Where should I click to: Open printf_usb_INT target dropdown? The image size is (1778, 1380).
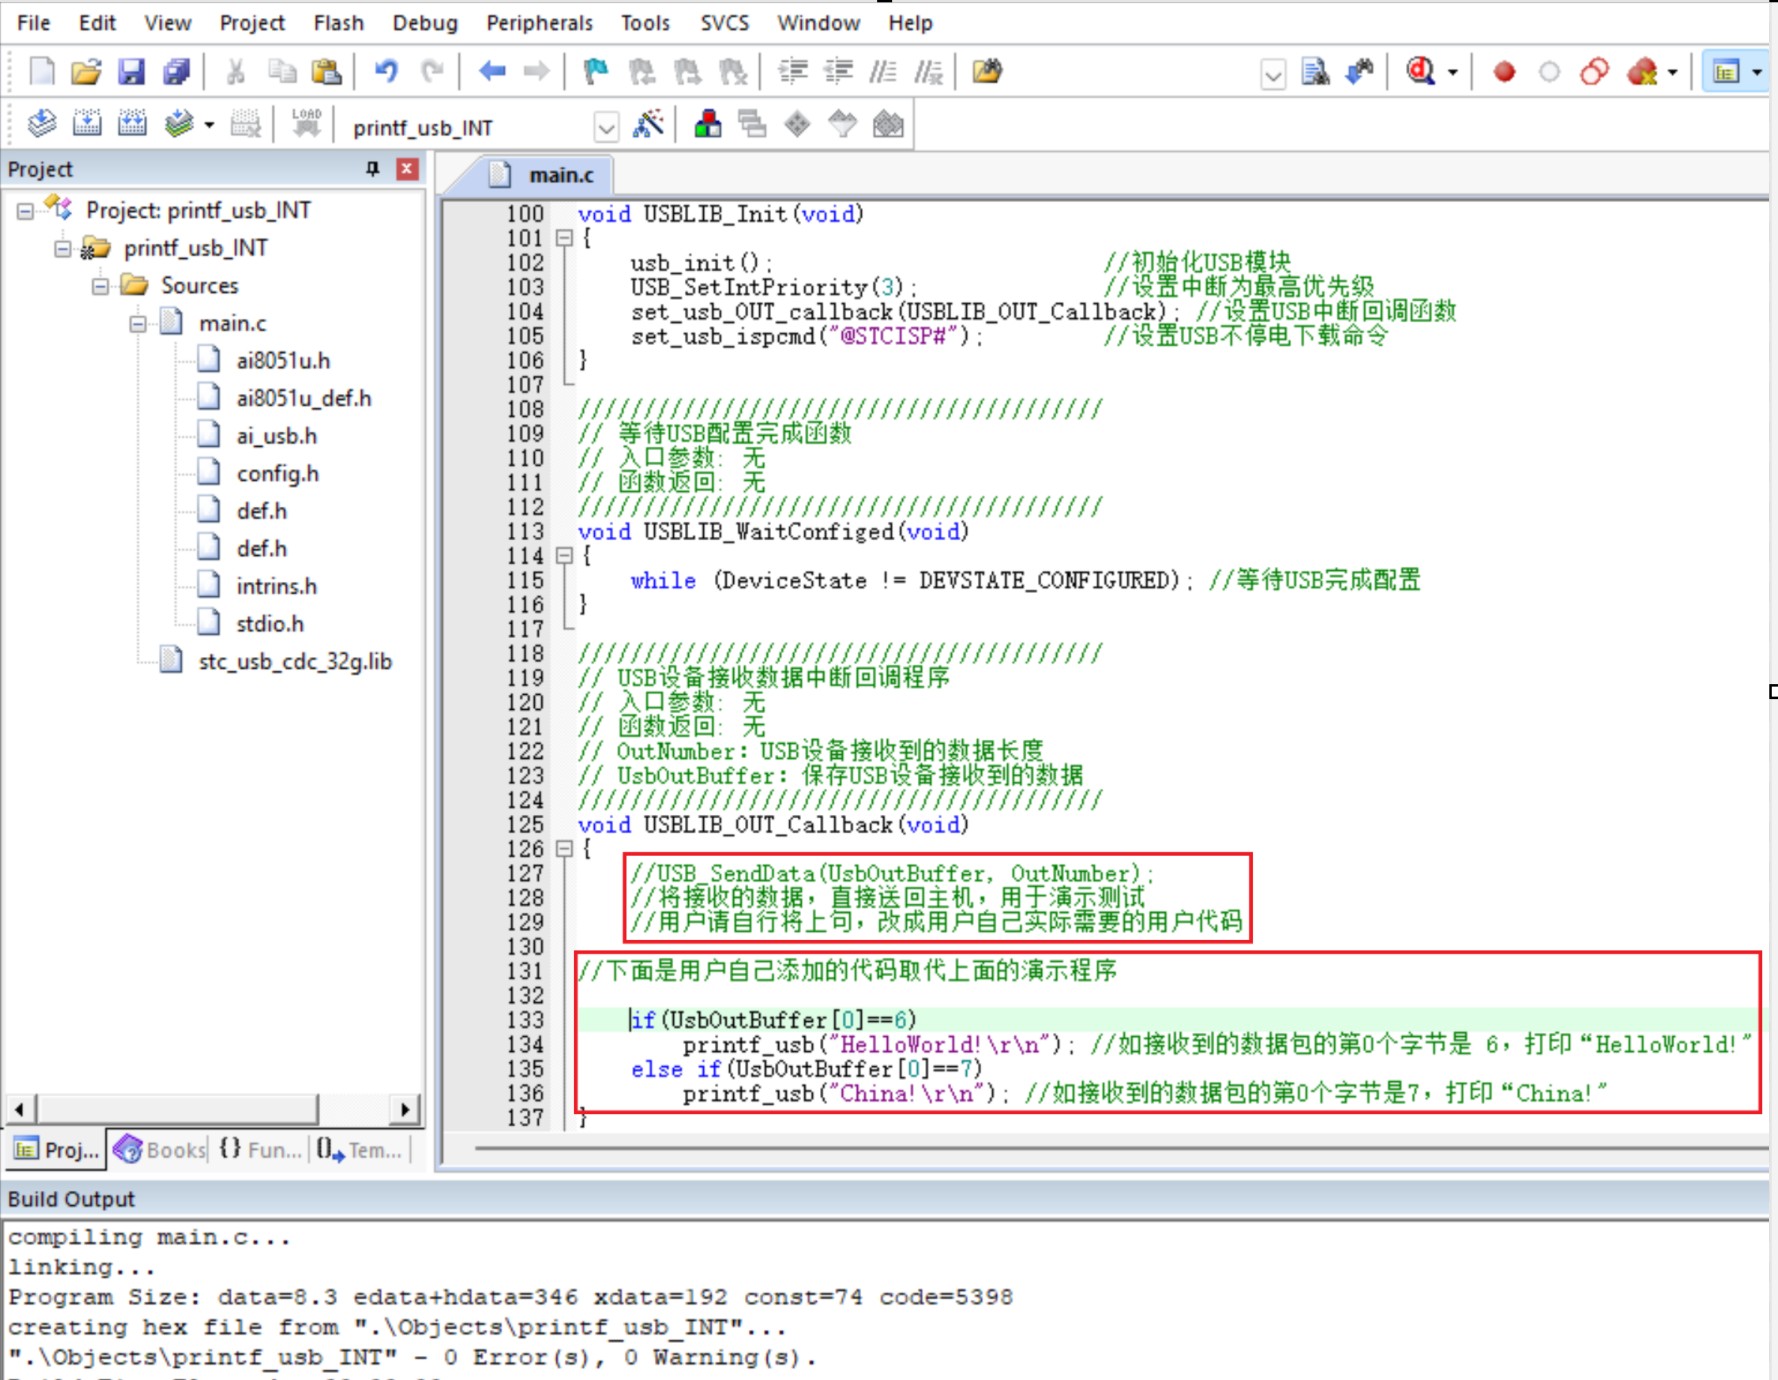click(605, 128)
